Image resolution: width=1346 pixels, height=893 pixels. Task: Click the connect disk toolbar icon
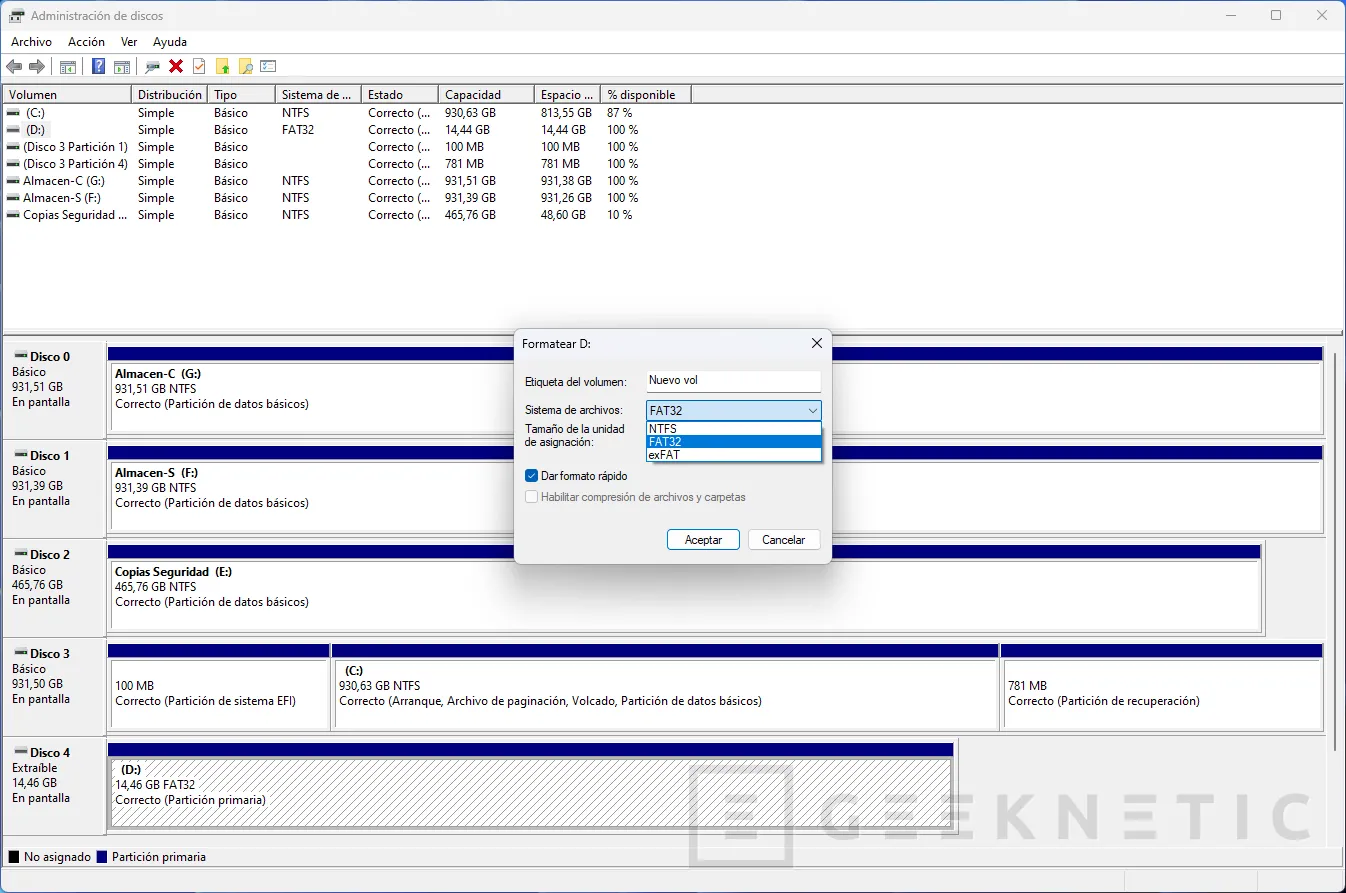click(x=152, y=67)
